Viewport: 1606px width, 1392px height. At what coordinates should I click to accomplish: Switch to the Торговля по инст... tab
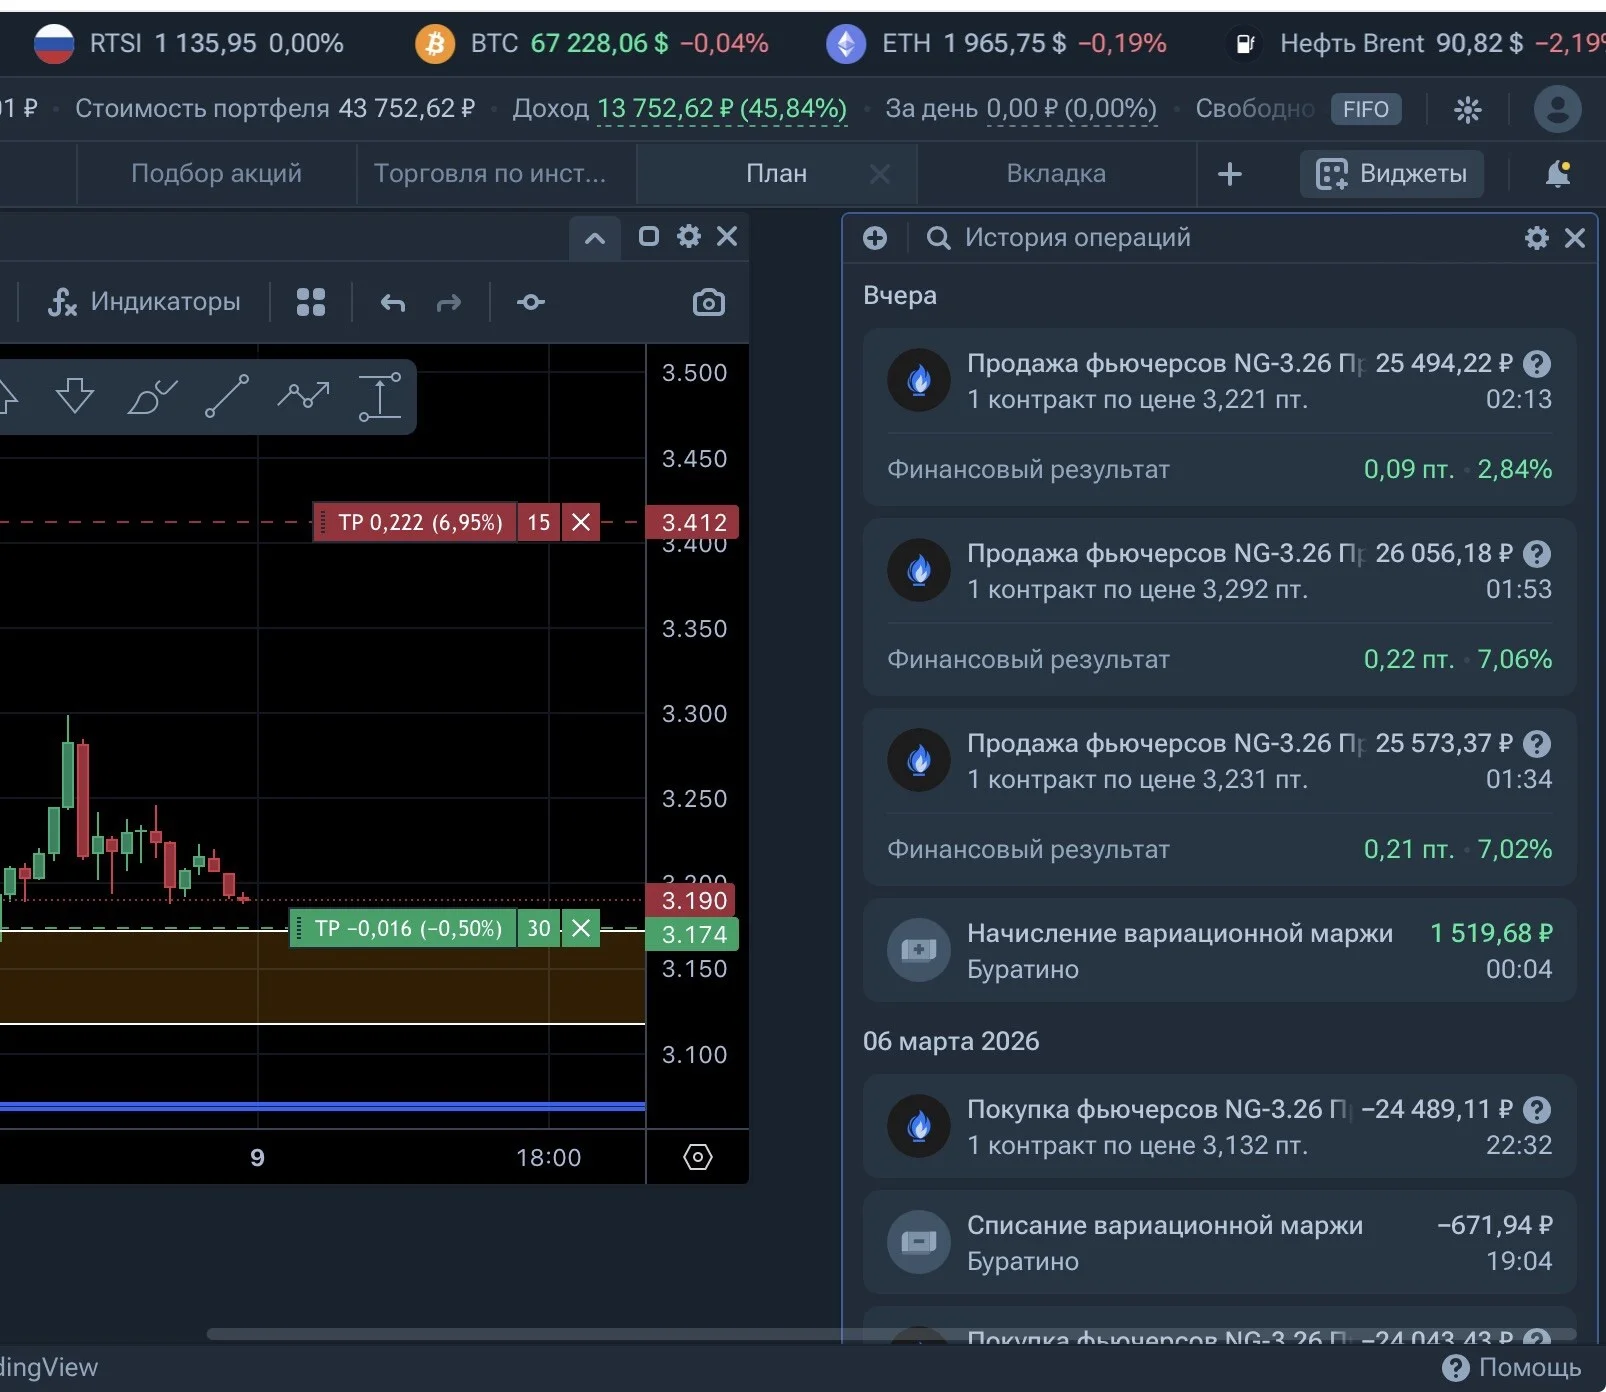(x=490, y=173)
